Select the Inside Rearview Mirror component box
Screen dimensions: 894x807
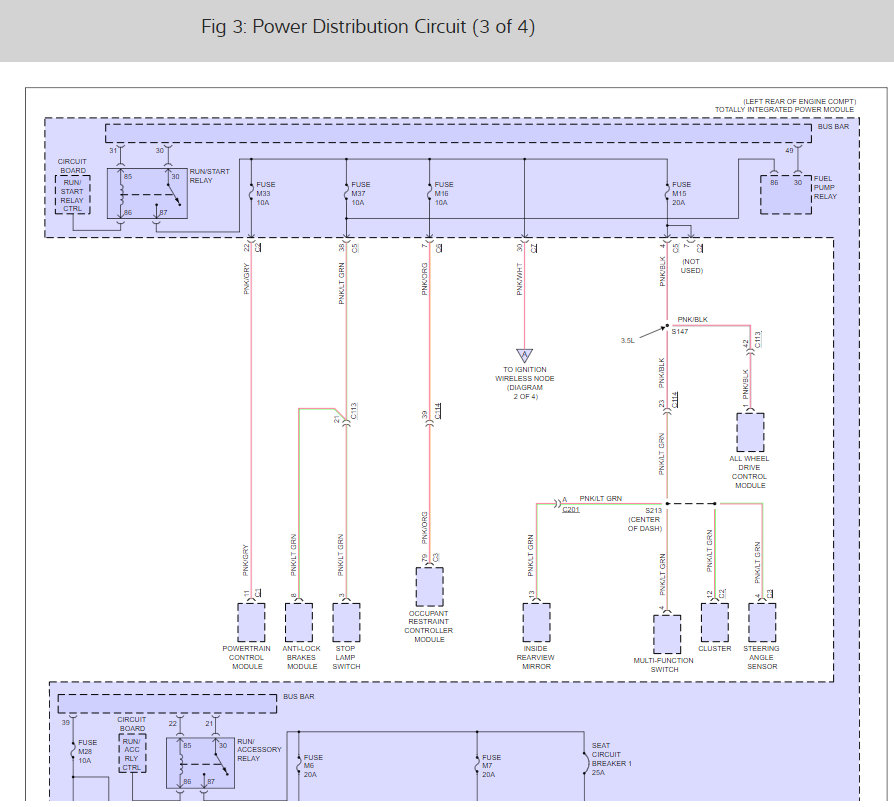click(x=537, y=622)
